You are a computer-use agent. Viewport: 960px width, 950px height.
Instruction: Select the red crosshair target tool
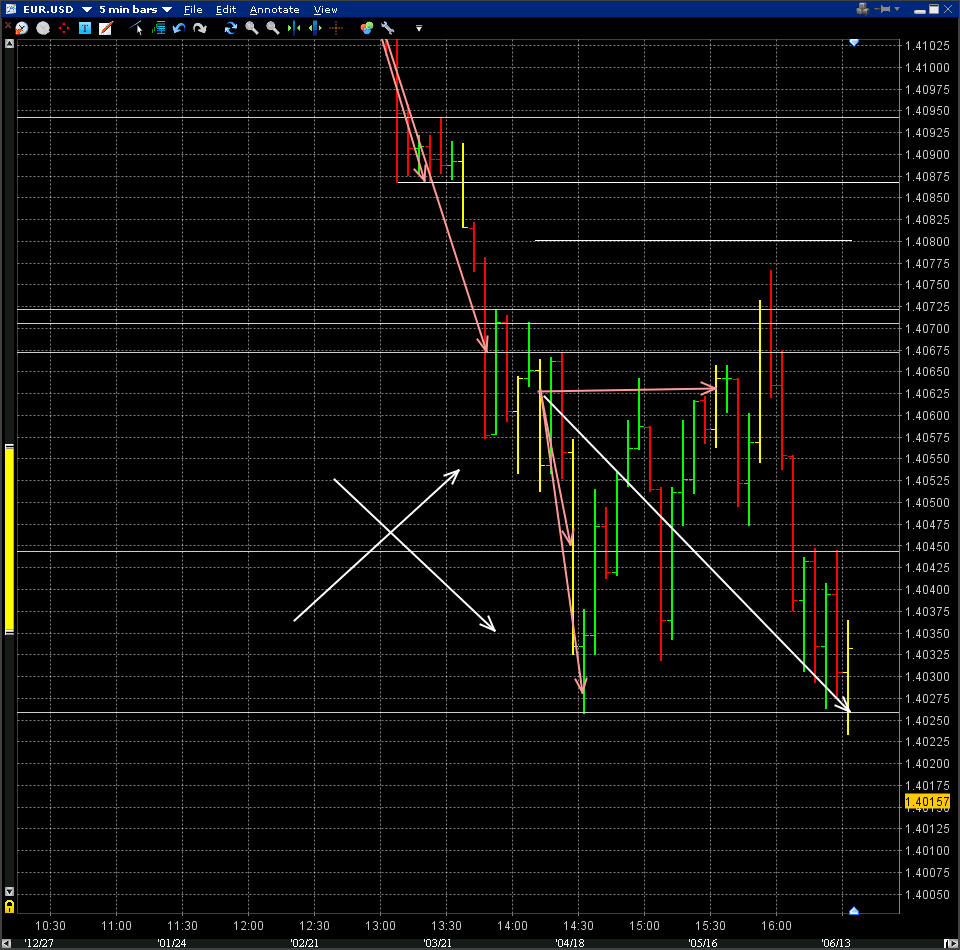64,28
